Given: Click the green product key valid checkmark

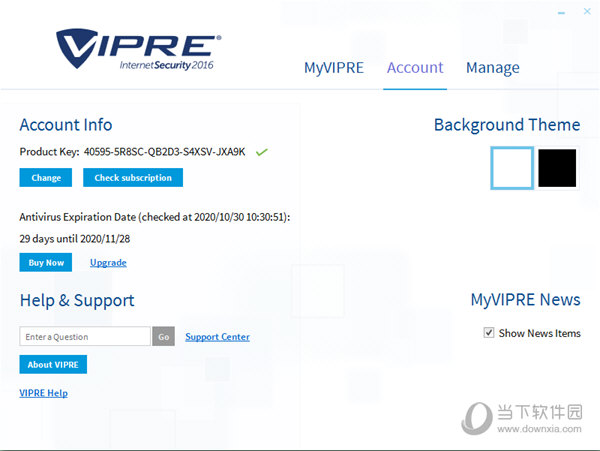Looking at the screenshot, I should click(262, 152).
